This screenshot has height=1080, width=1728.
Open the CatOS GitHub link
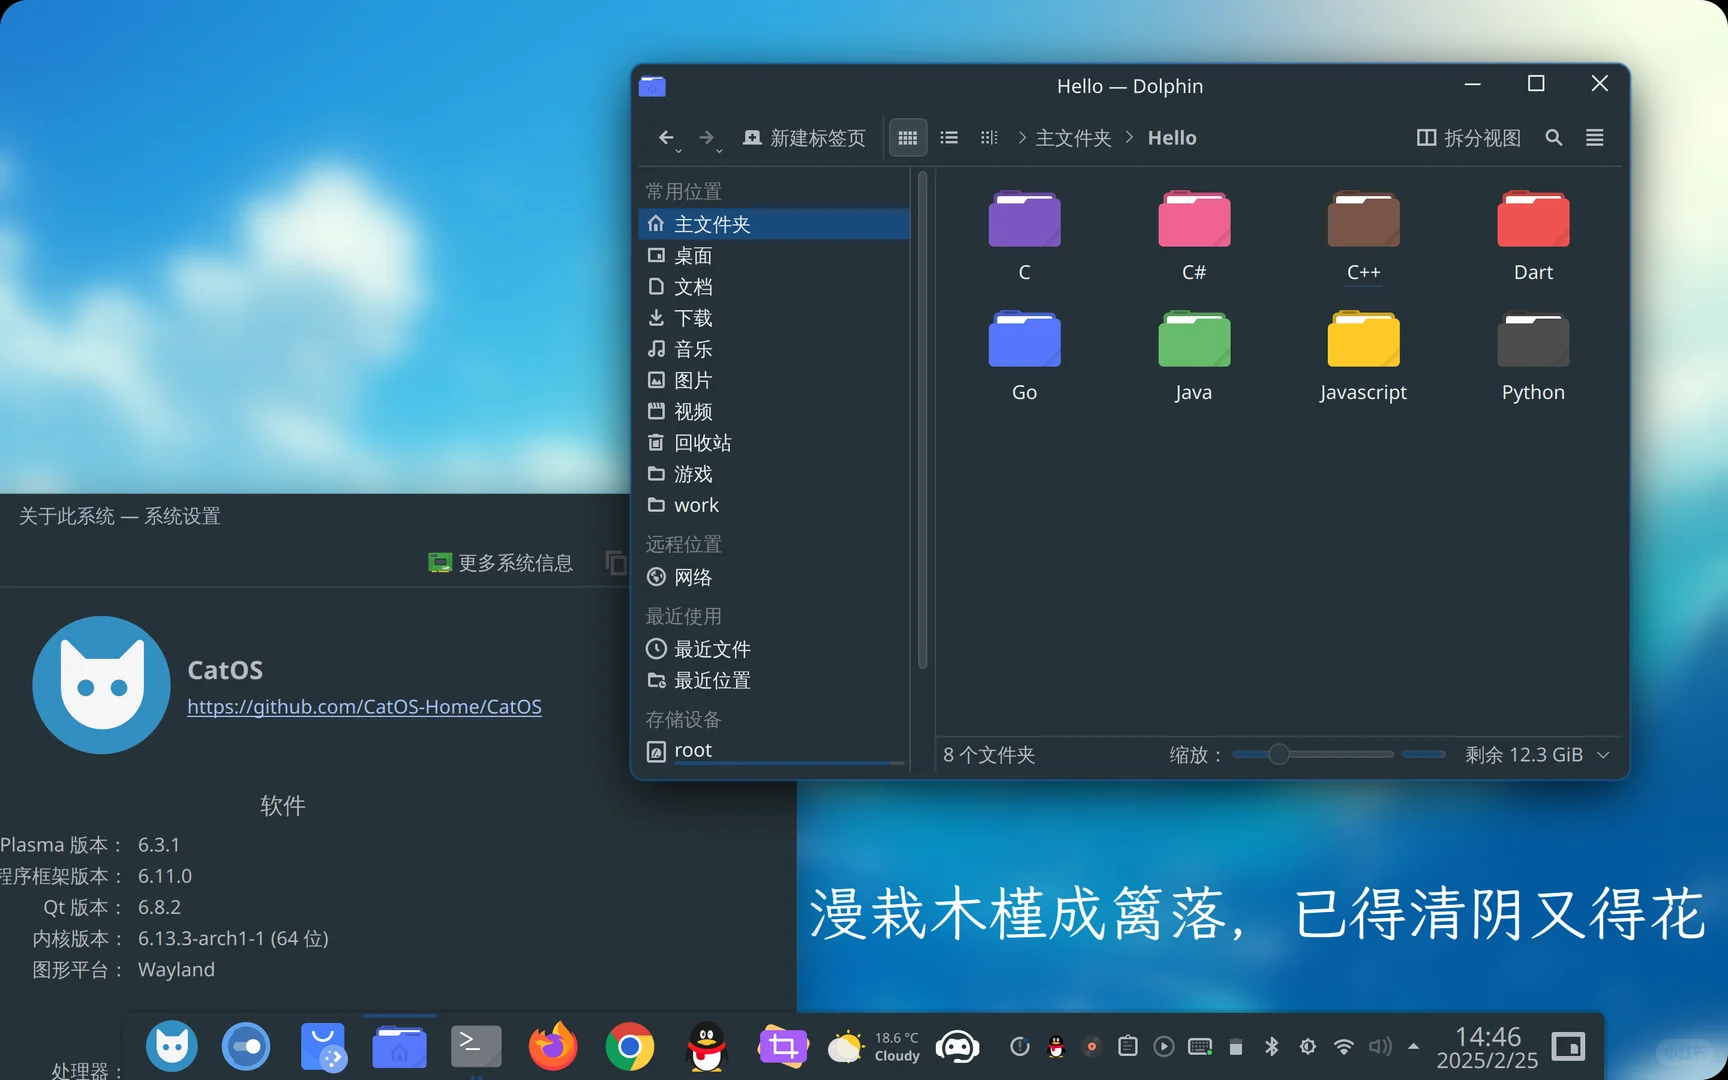364,706
